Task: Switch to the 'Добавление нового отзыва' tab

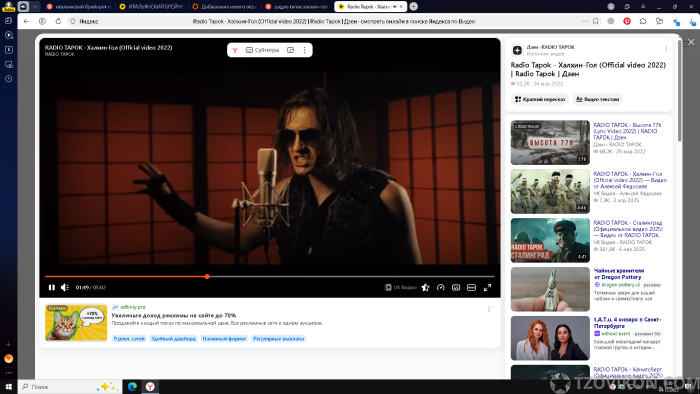Action: [224, 7]
